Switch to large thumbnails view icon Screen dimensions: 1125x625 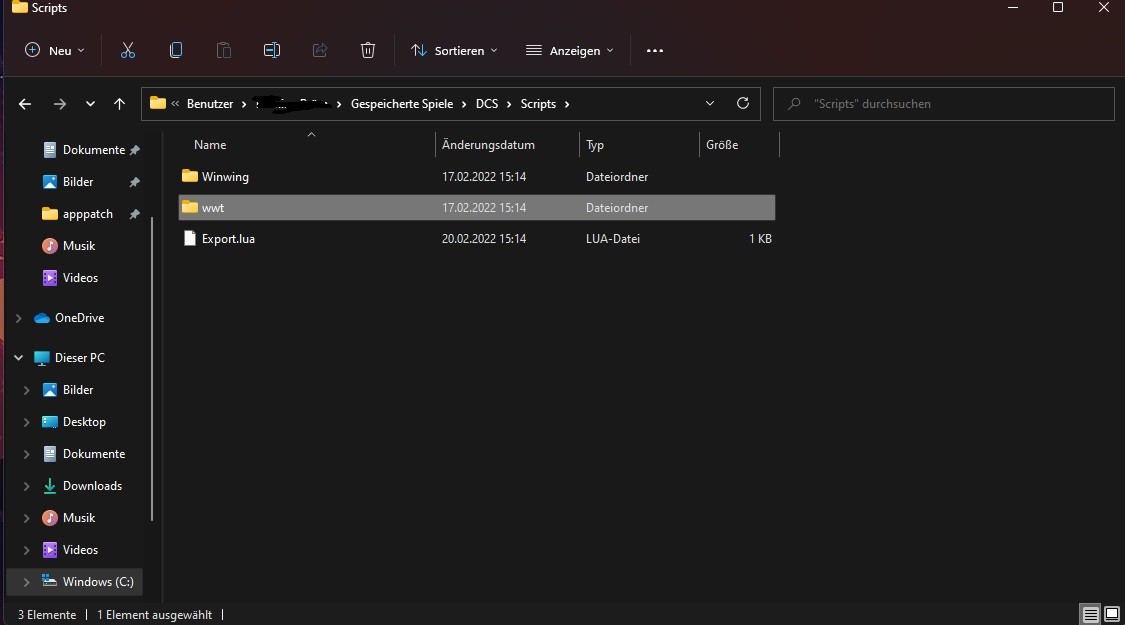click(1111, 614)
